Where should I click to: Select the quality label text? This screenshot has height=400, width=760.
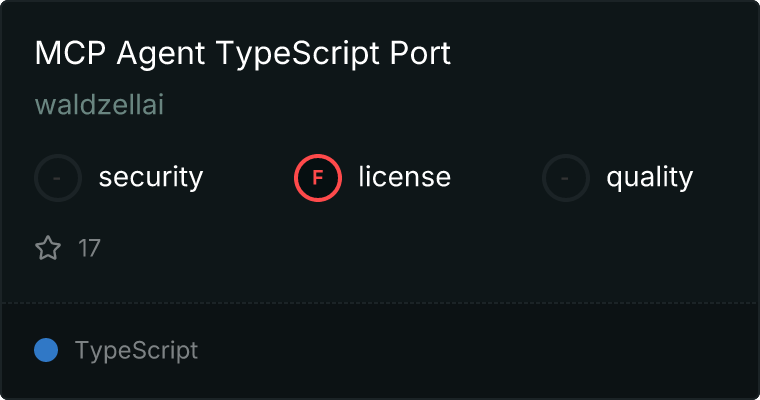(649, 178)
